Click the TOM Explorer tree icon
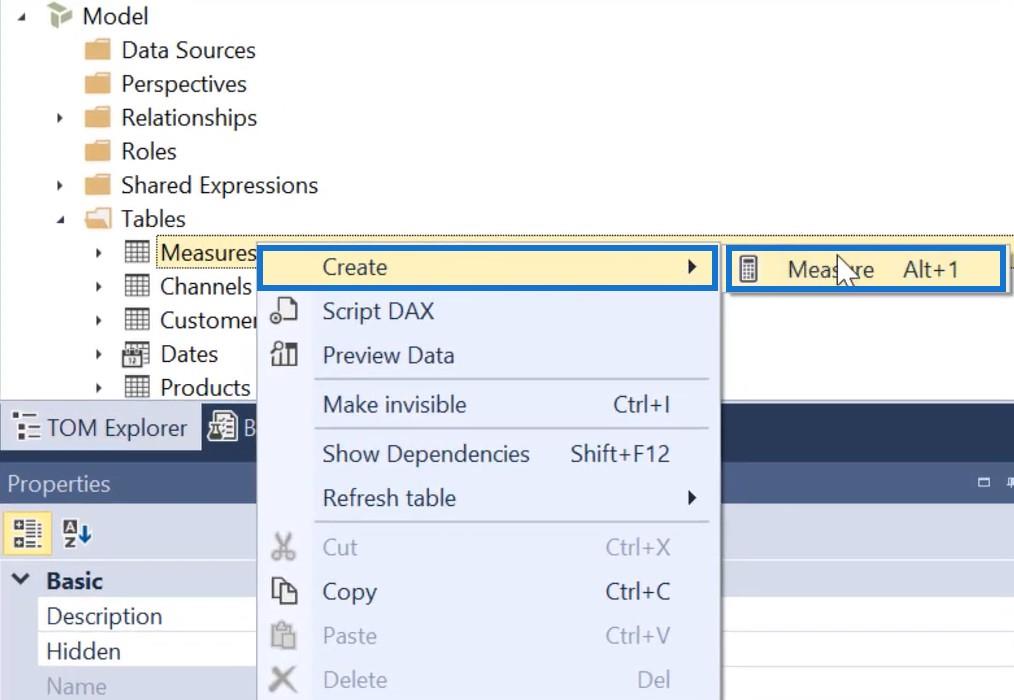Viewport: 1014px width, 700px height. pyautogui.click(x=27, y=427)
